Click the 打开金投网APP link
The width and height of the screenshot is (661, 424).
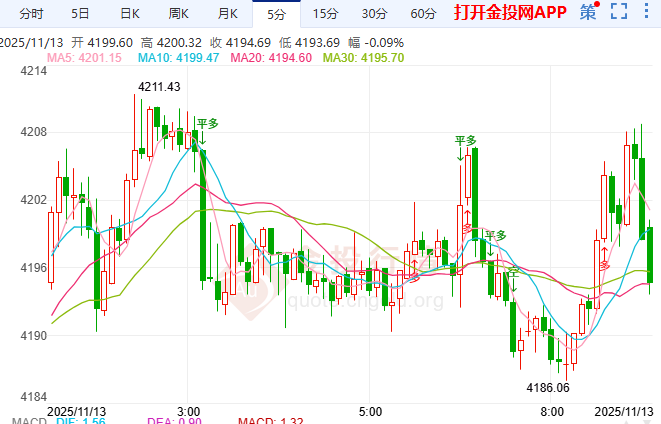coord(510,13)
